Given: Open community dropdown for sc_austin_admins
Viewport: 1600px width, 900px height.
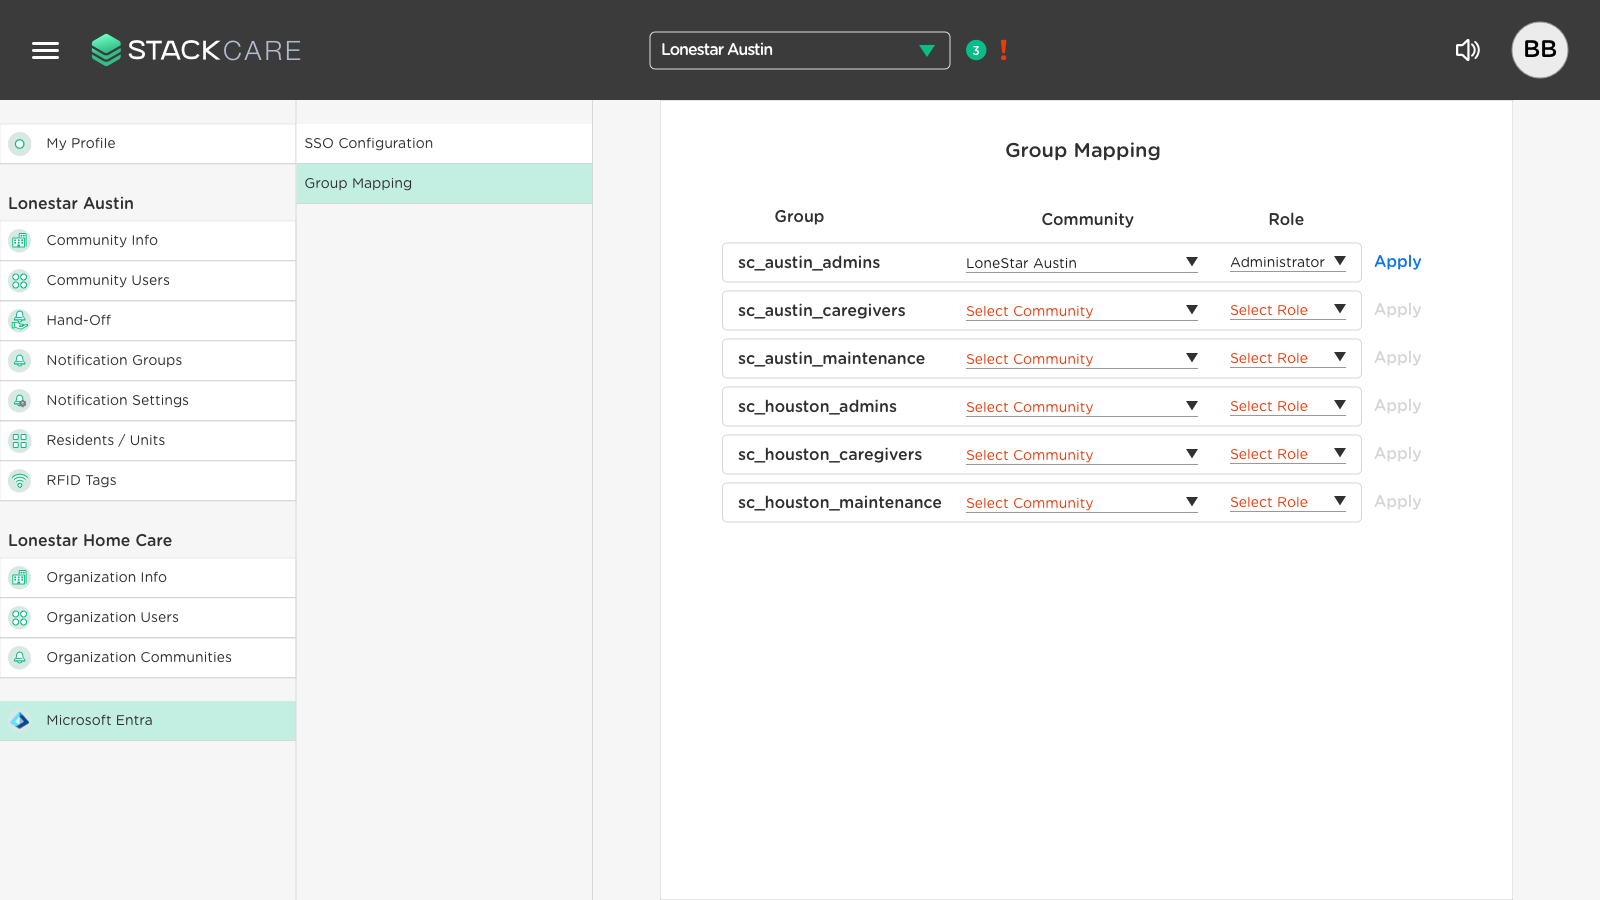Looking at the screenshot, I should coord(1081,263).
